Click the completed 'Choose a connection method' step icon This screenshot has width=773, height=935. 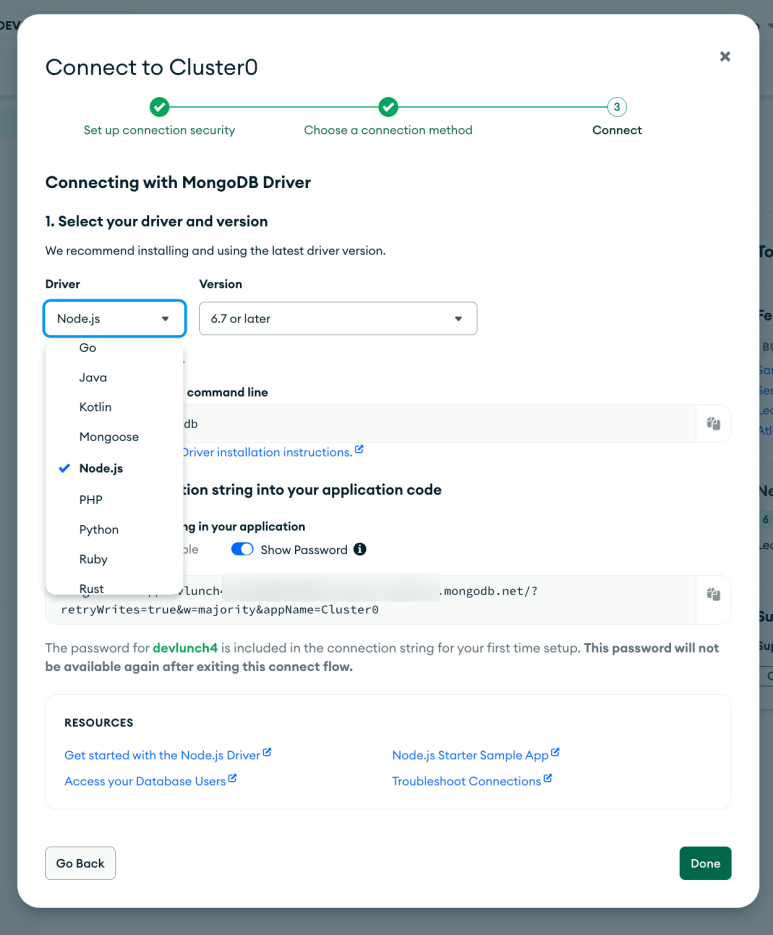pos(388,107)
